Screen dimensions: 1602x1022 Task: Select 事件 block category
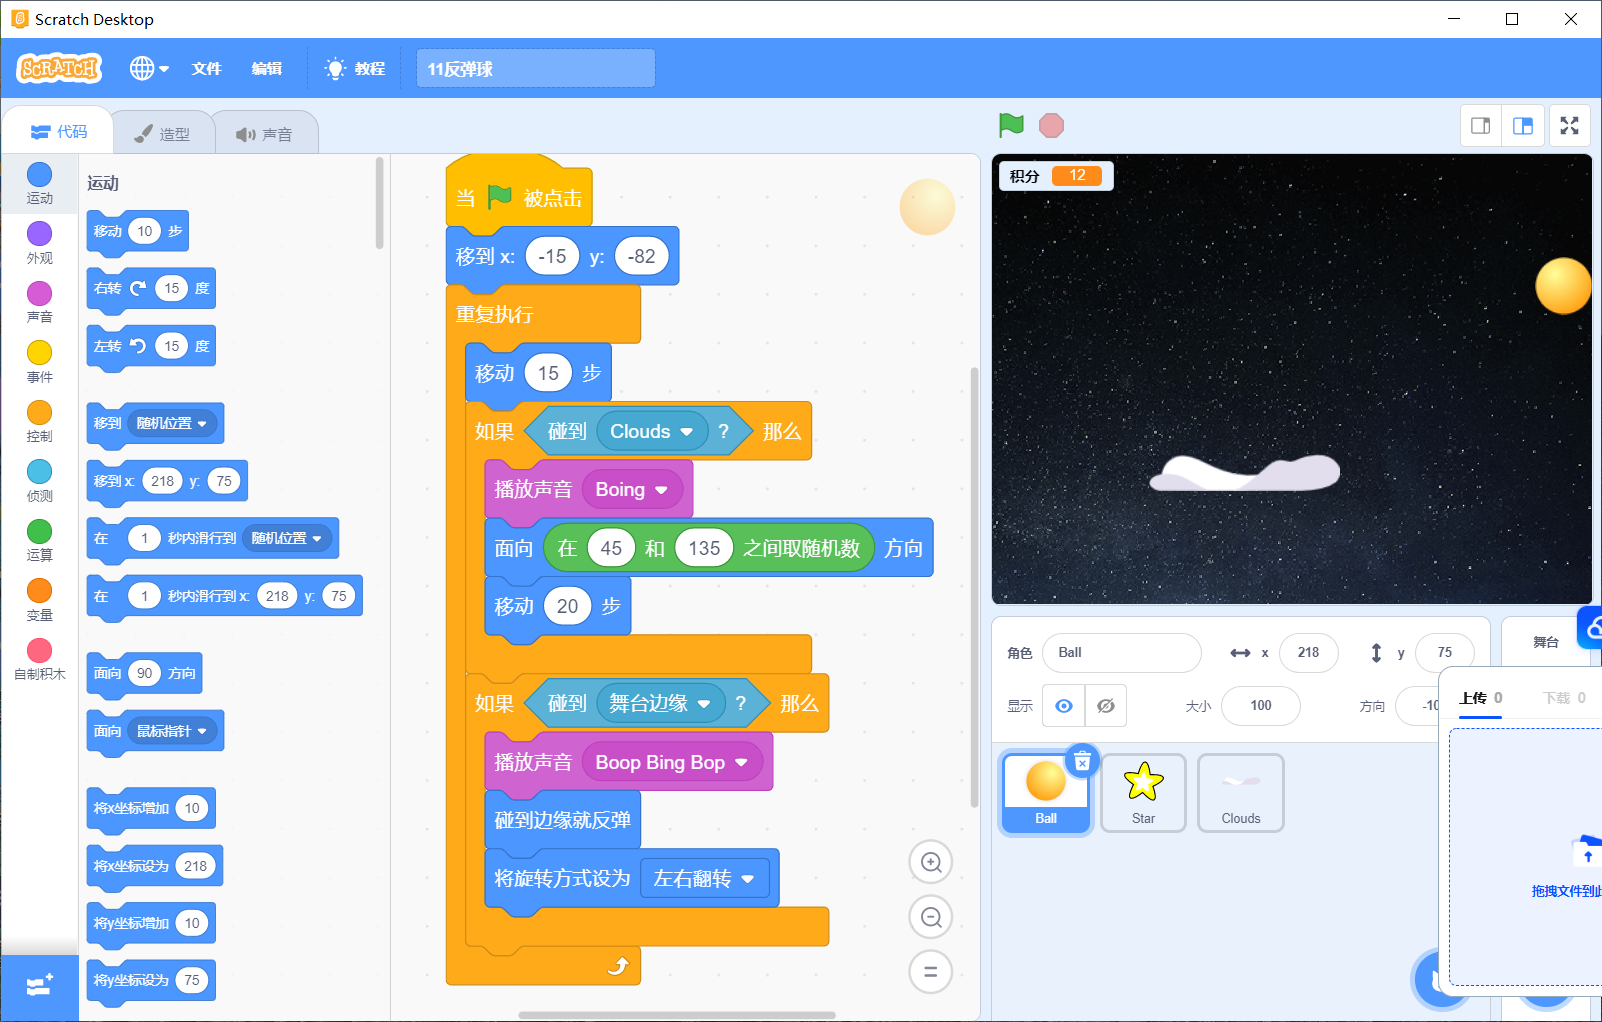(x=40, y=362)
